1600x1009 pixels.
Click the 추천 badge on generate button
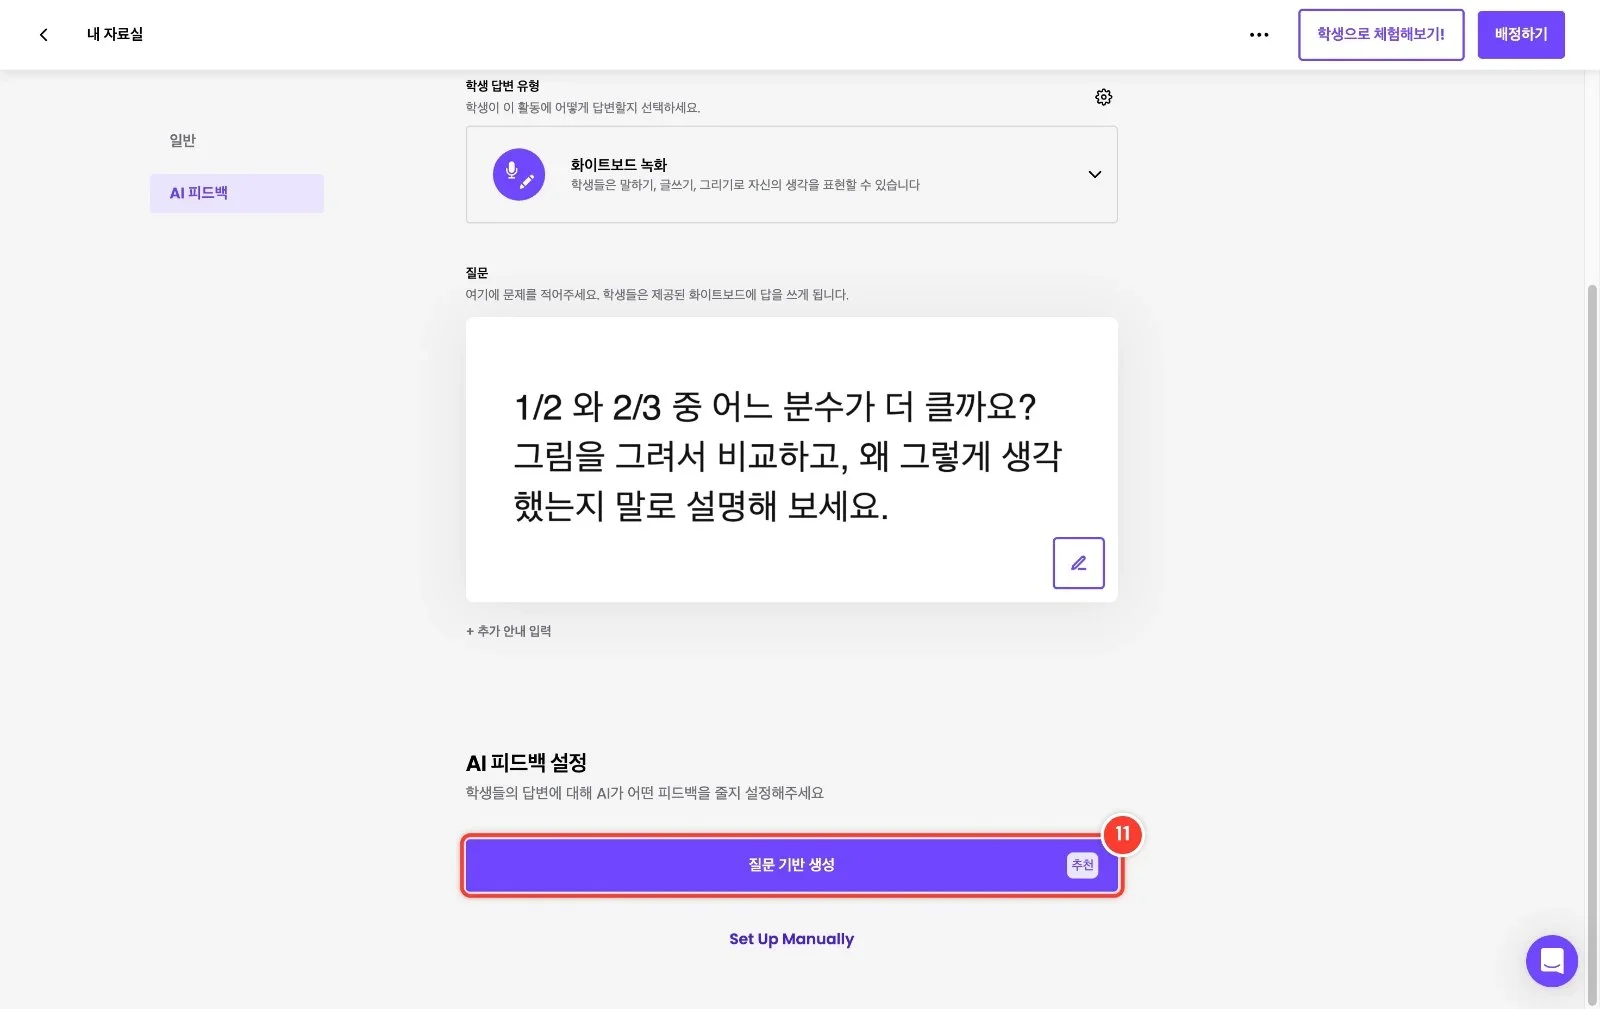point(1082,865)
